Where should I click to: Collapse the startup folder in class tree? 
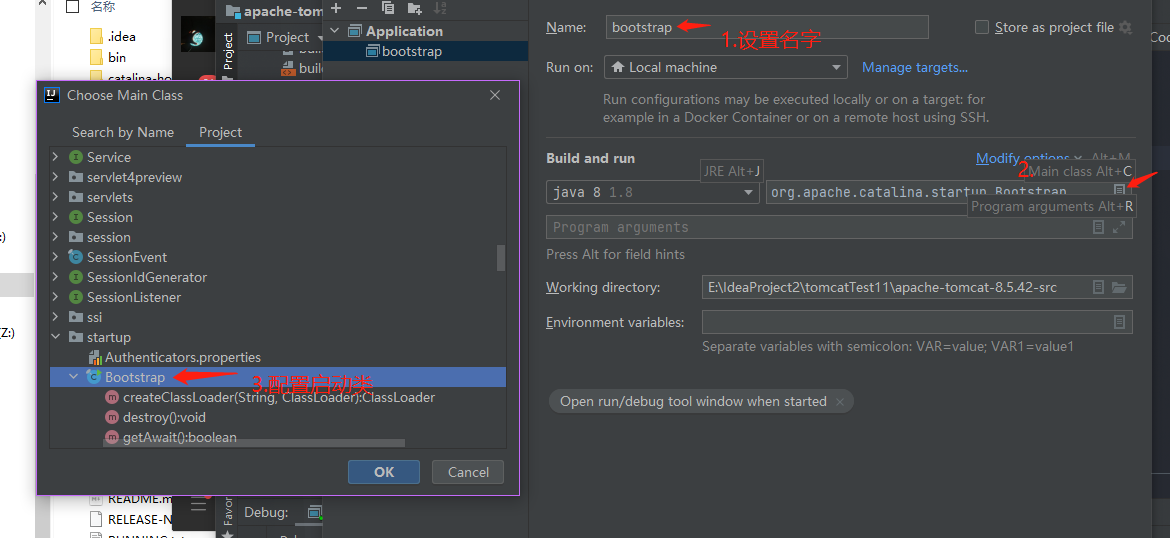coord(56,338)
